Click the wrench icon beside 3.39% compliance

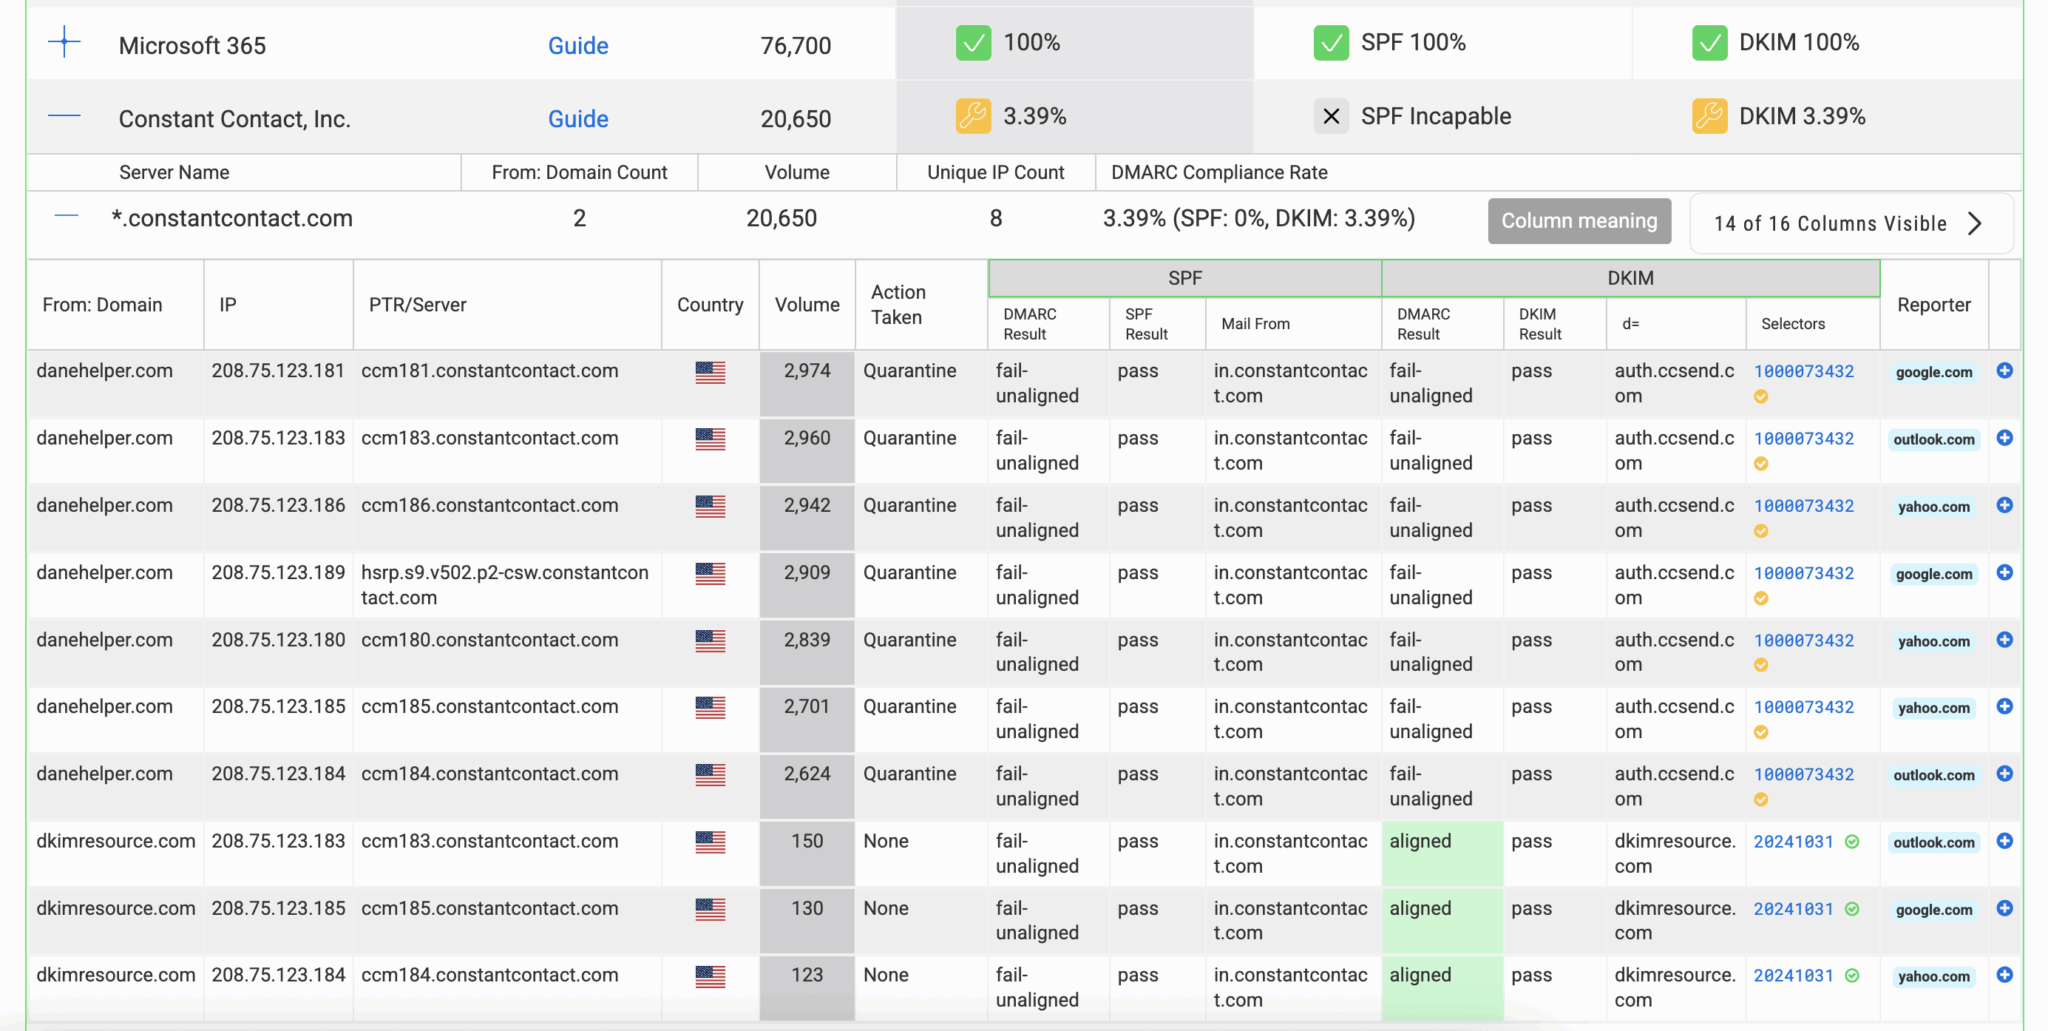tap(973, 116)
